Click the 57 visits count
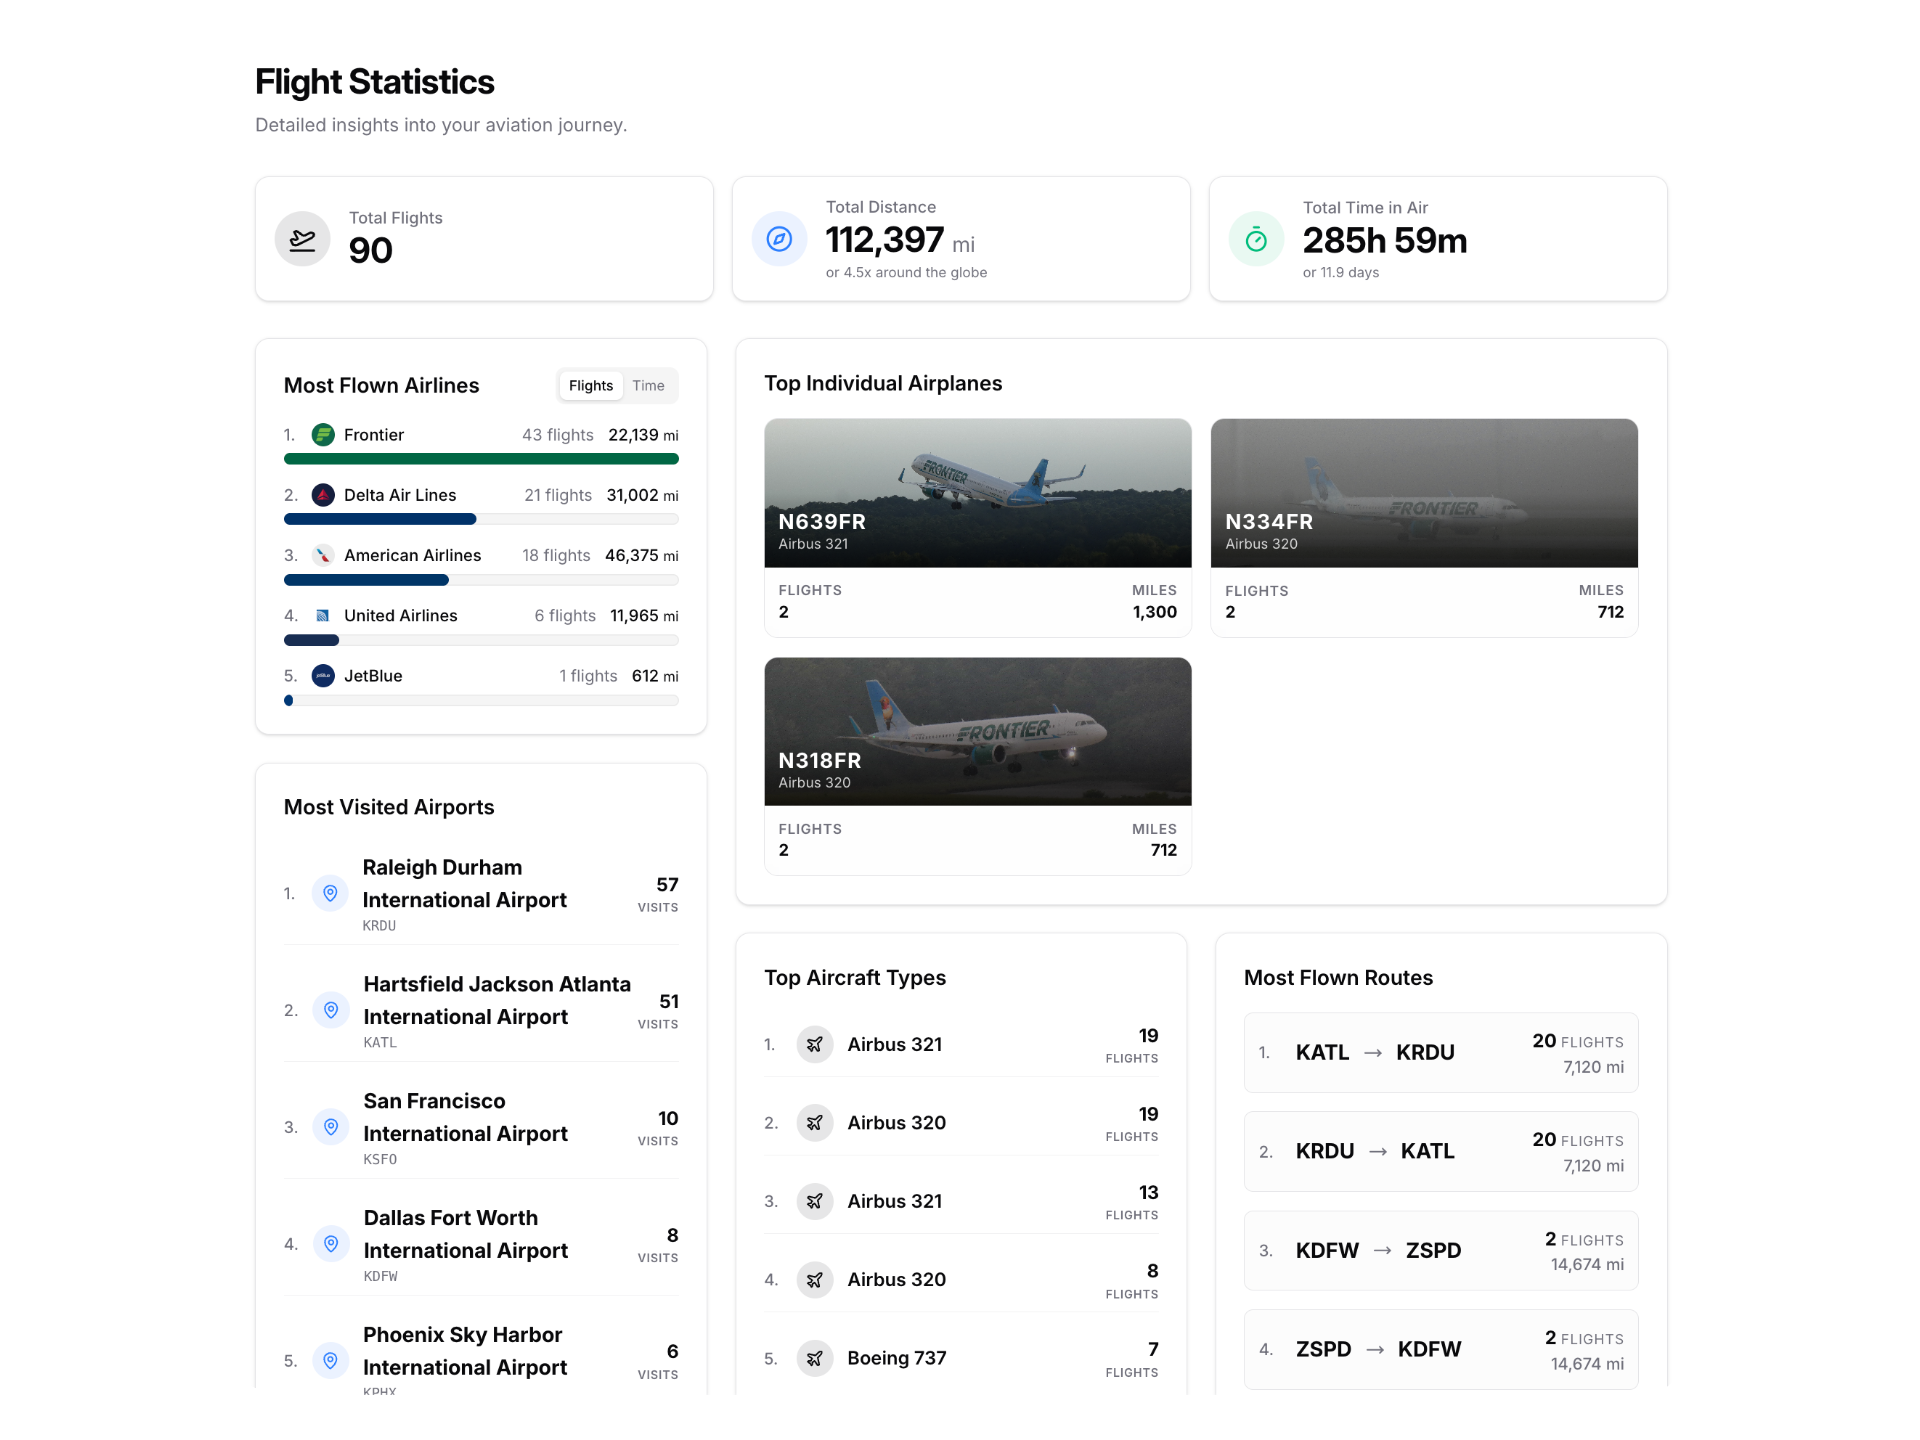Screen dimensions: 1920x1440 667,885
